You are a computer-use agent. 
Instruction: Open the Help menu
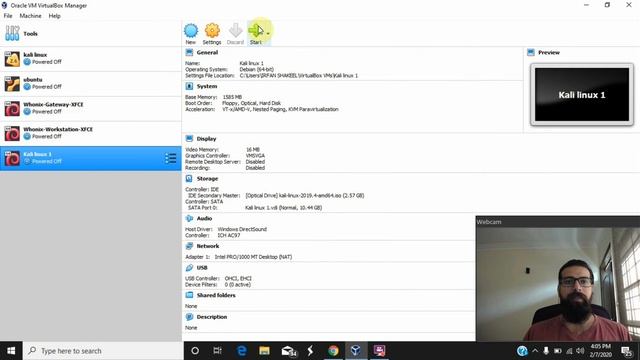(x=54, y=16)
